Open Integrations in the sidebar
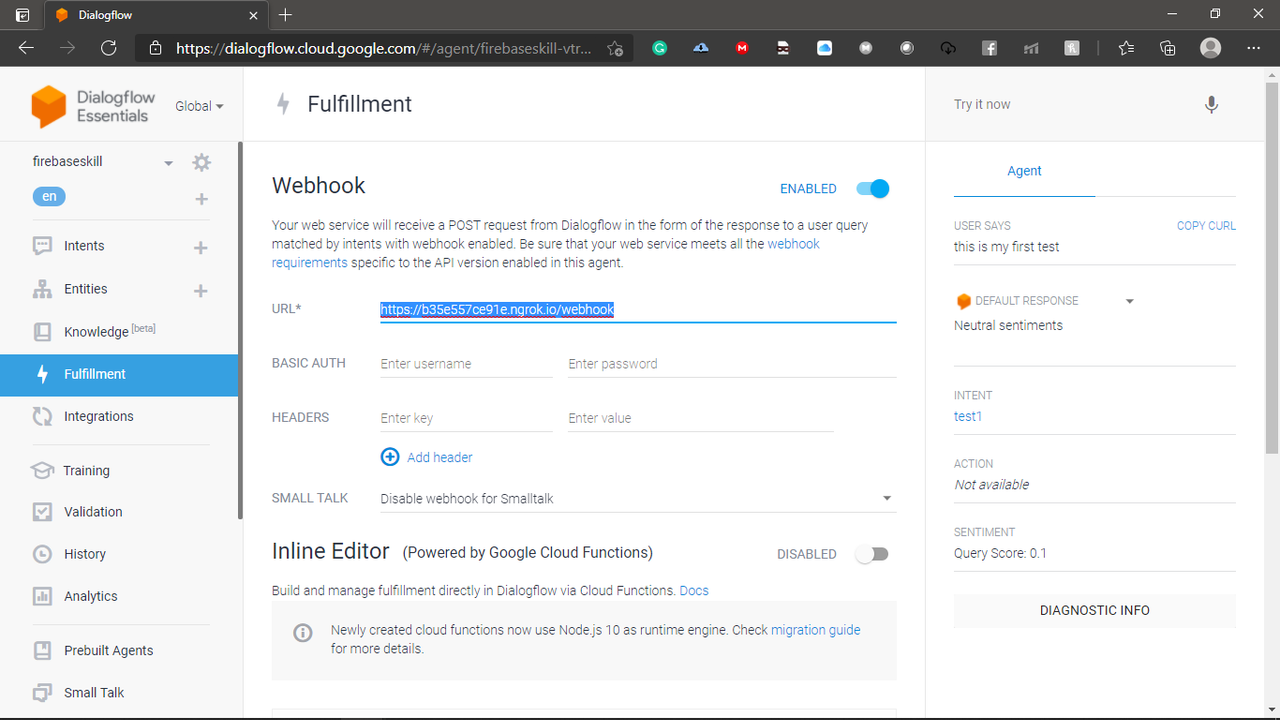 tap(98, 416)
